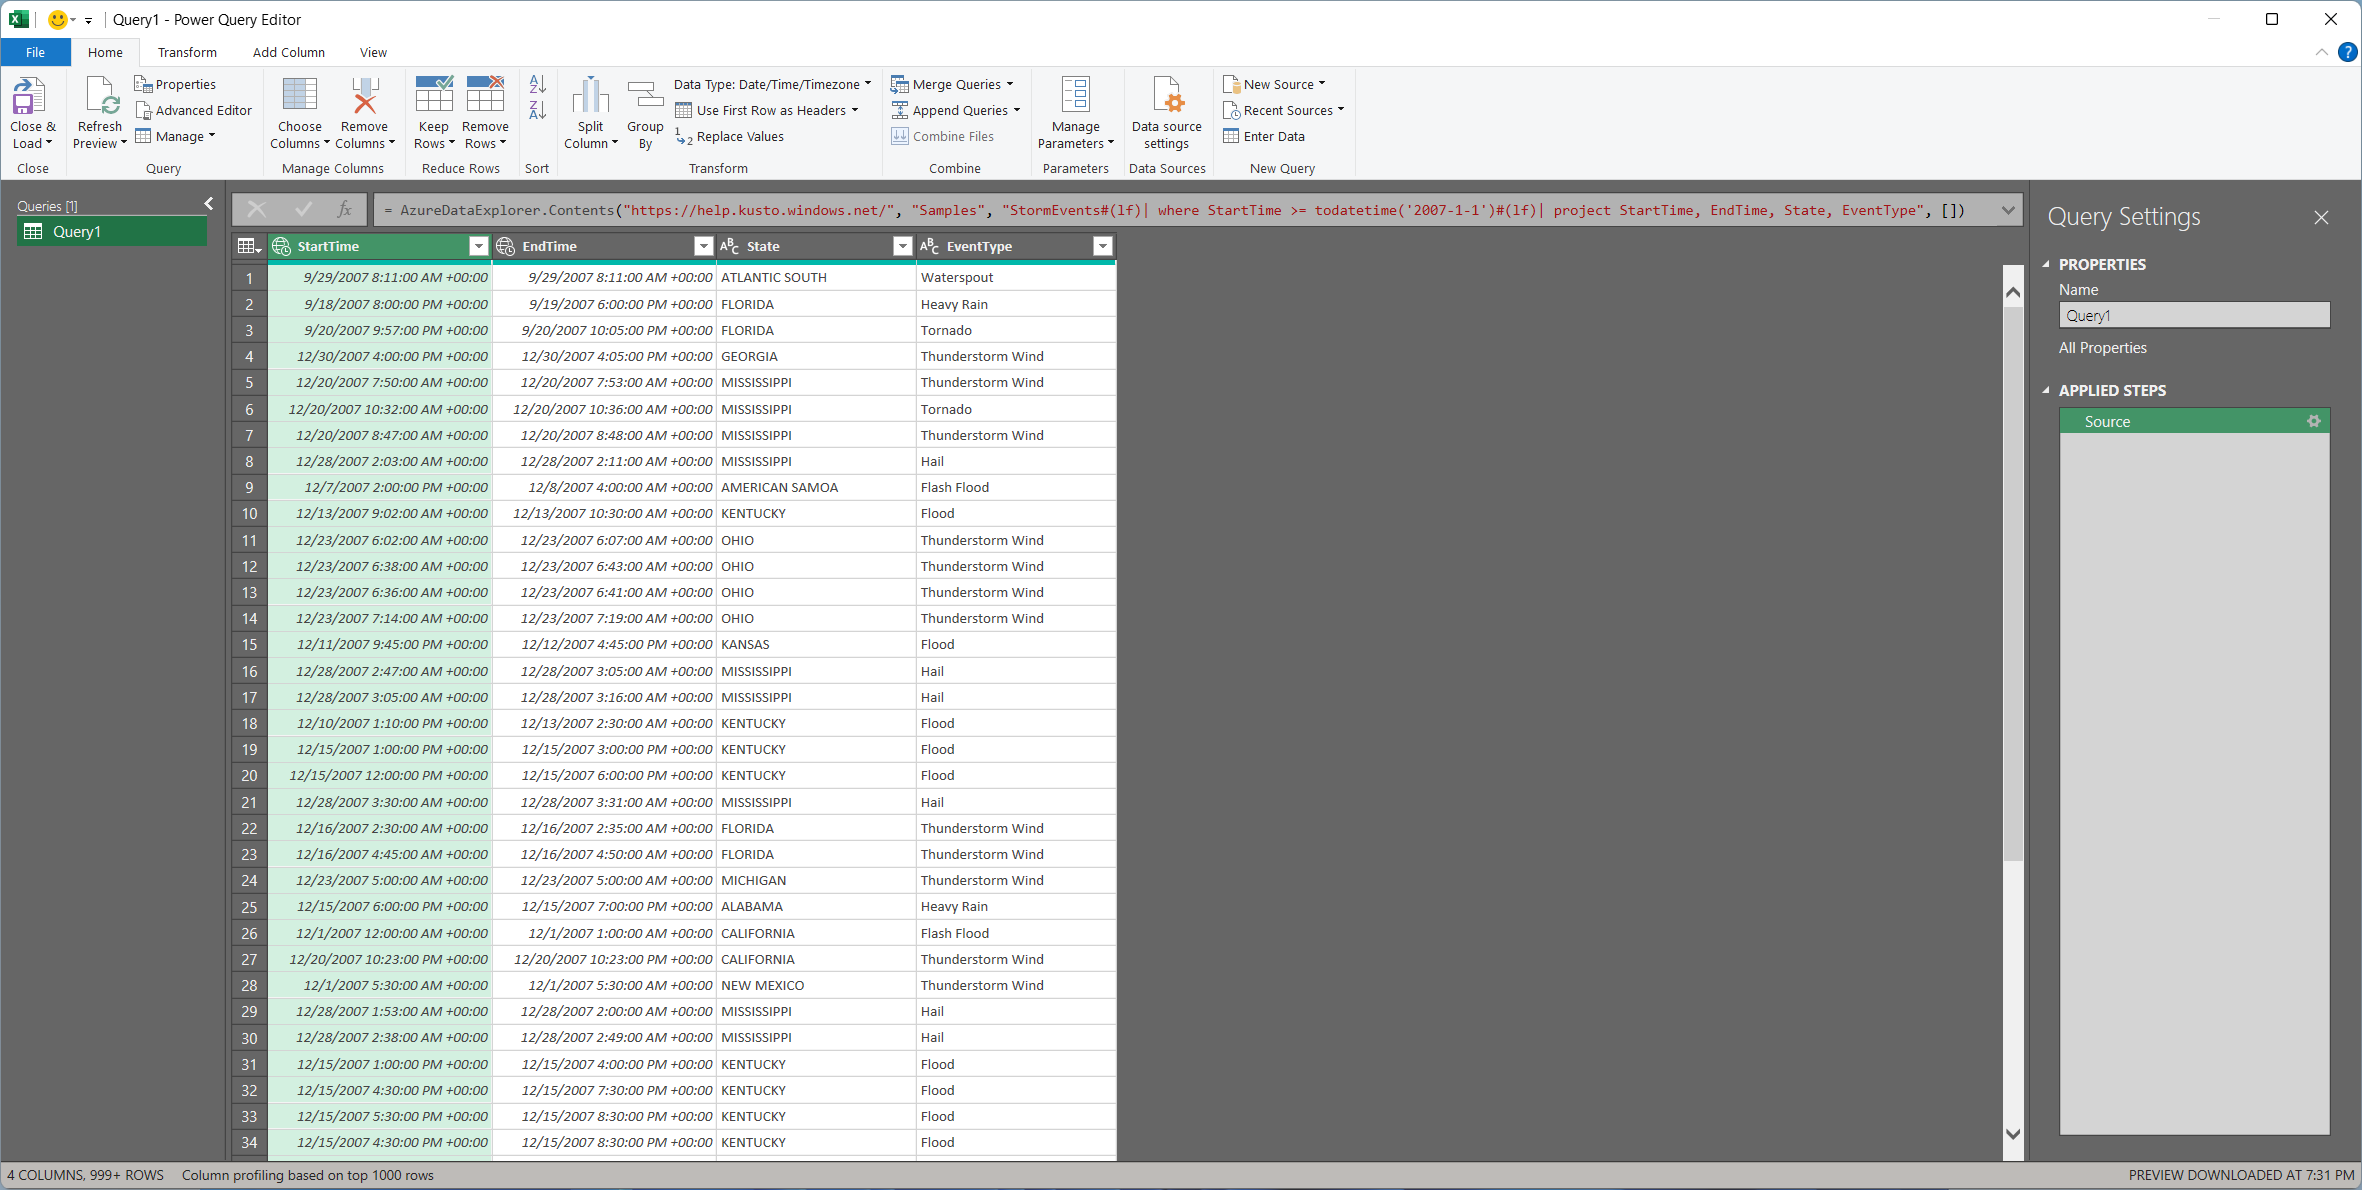This screenshot has width=2362, height=1190.
Task: Click the scroll down arrow of the table
Action: point(2013,1134)
